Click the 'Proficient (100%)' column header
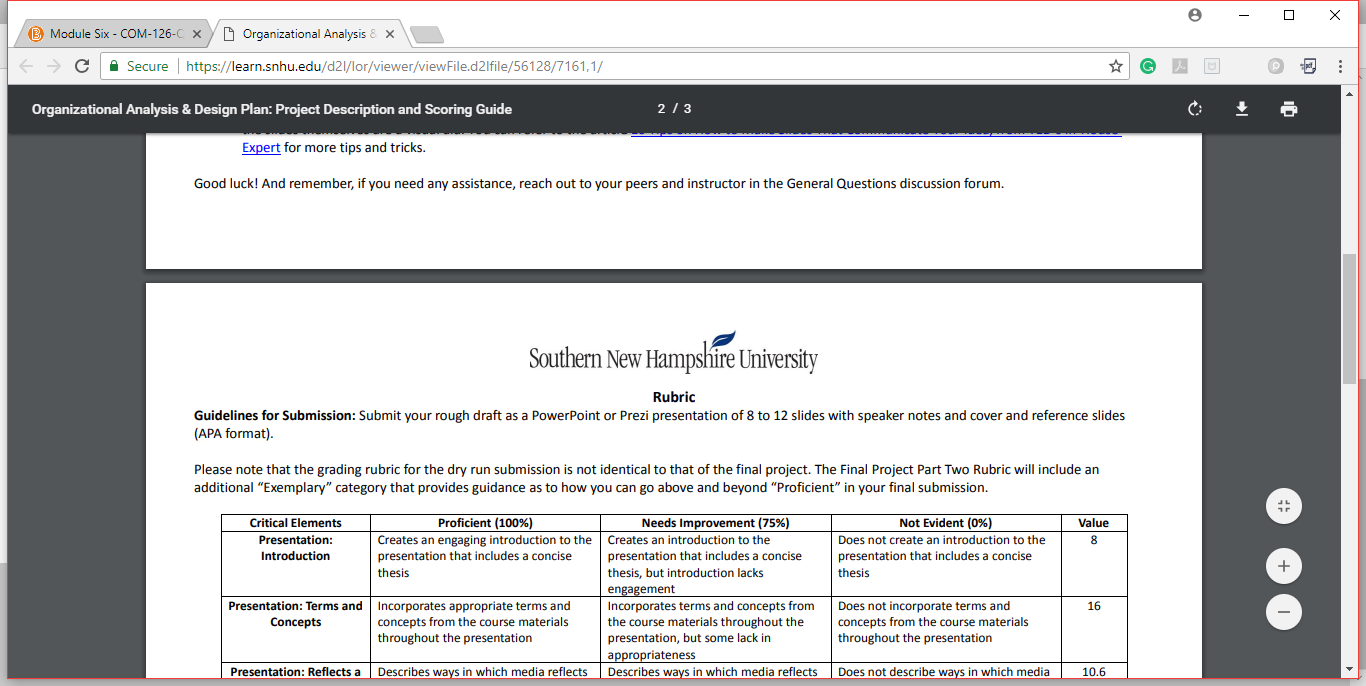This screenshot has width=1366, height=686. point(485,523)
